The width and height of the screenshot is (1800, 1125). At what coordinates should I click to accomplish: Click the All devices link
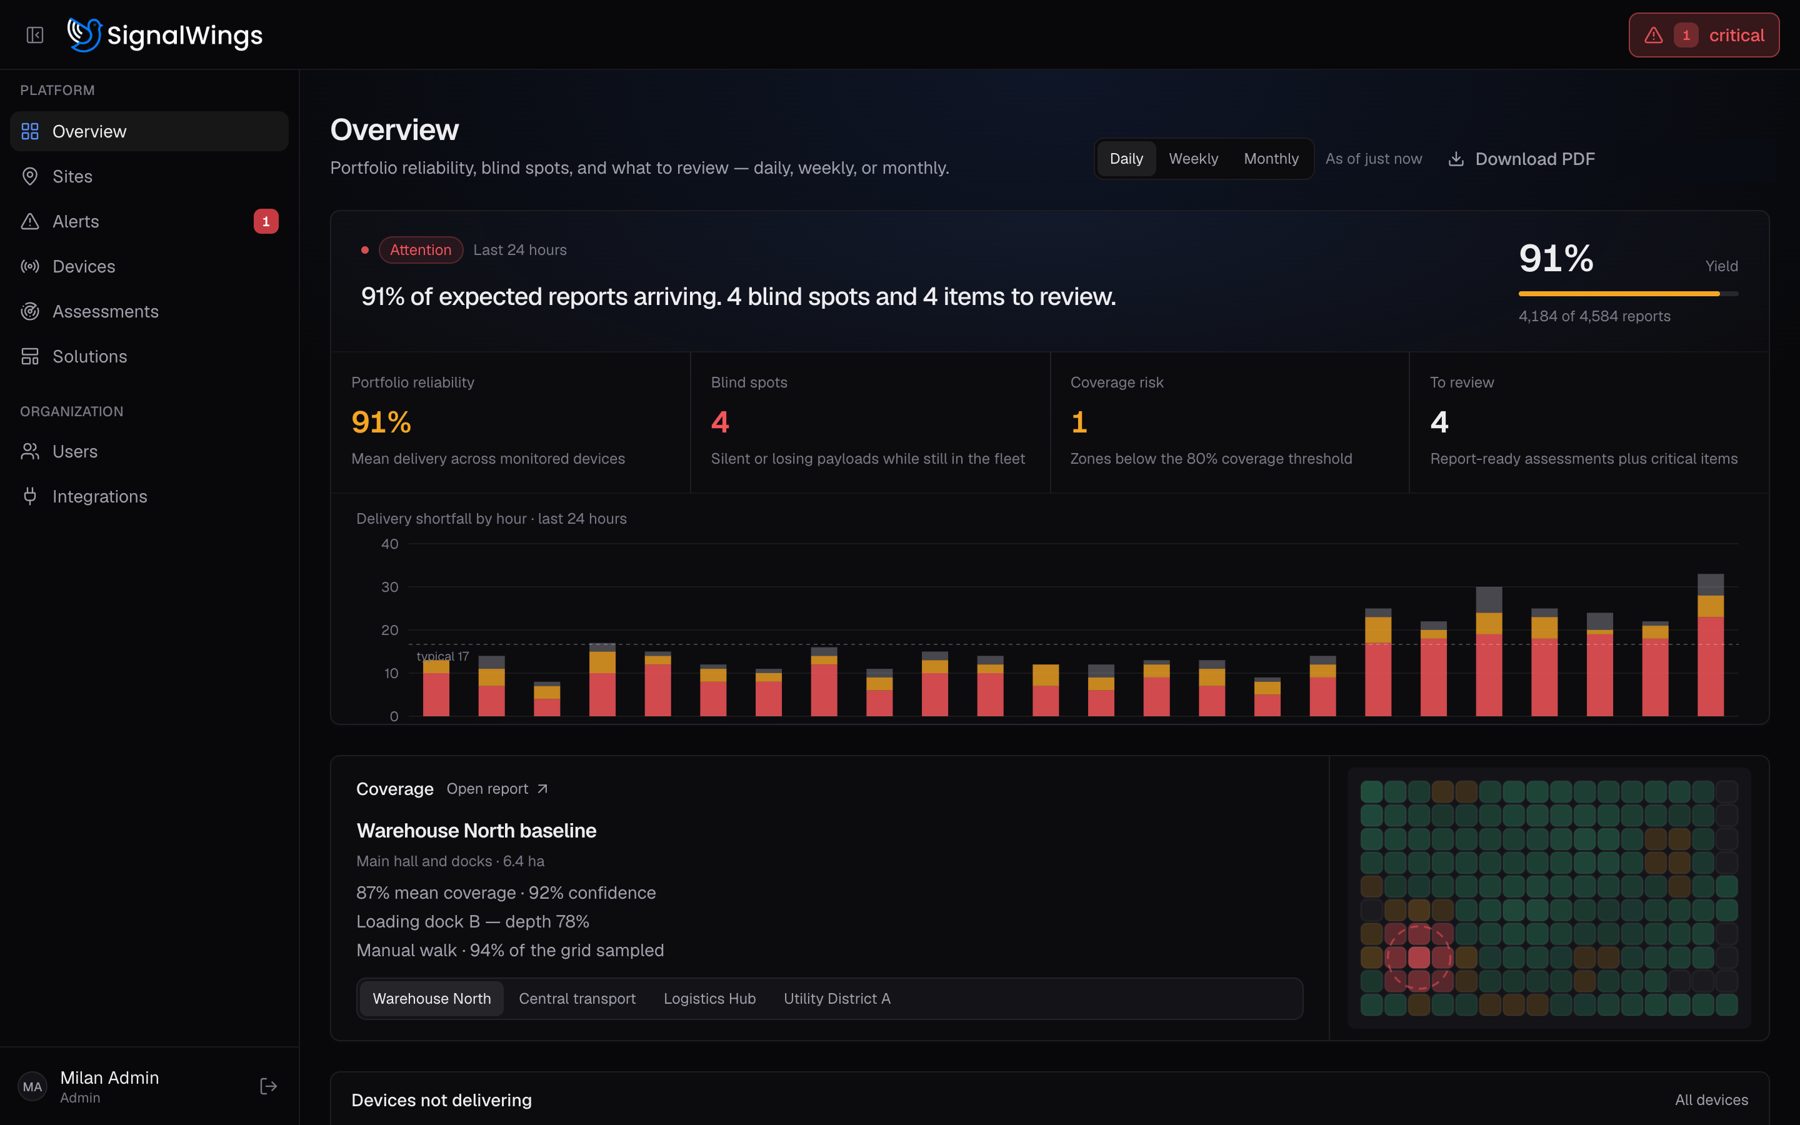pyautogui.click(x=1711, y=1100)
